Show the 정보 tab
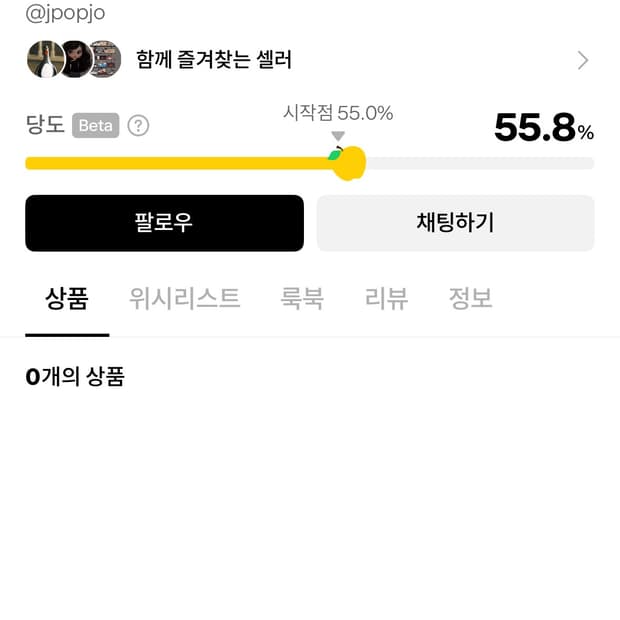 (x=470, y=298)
